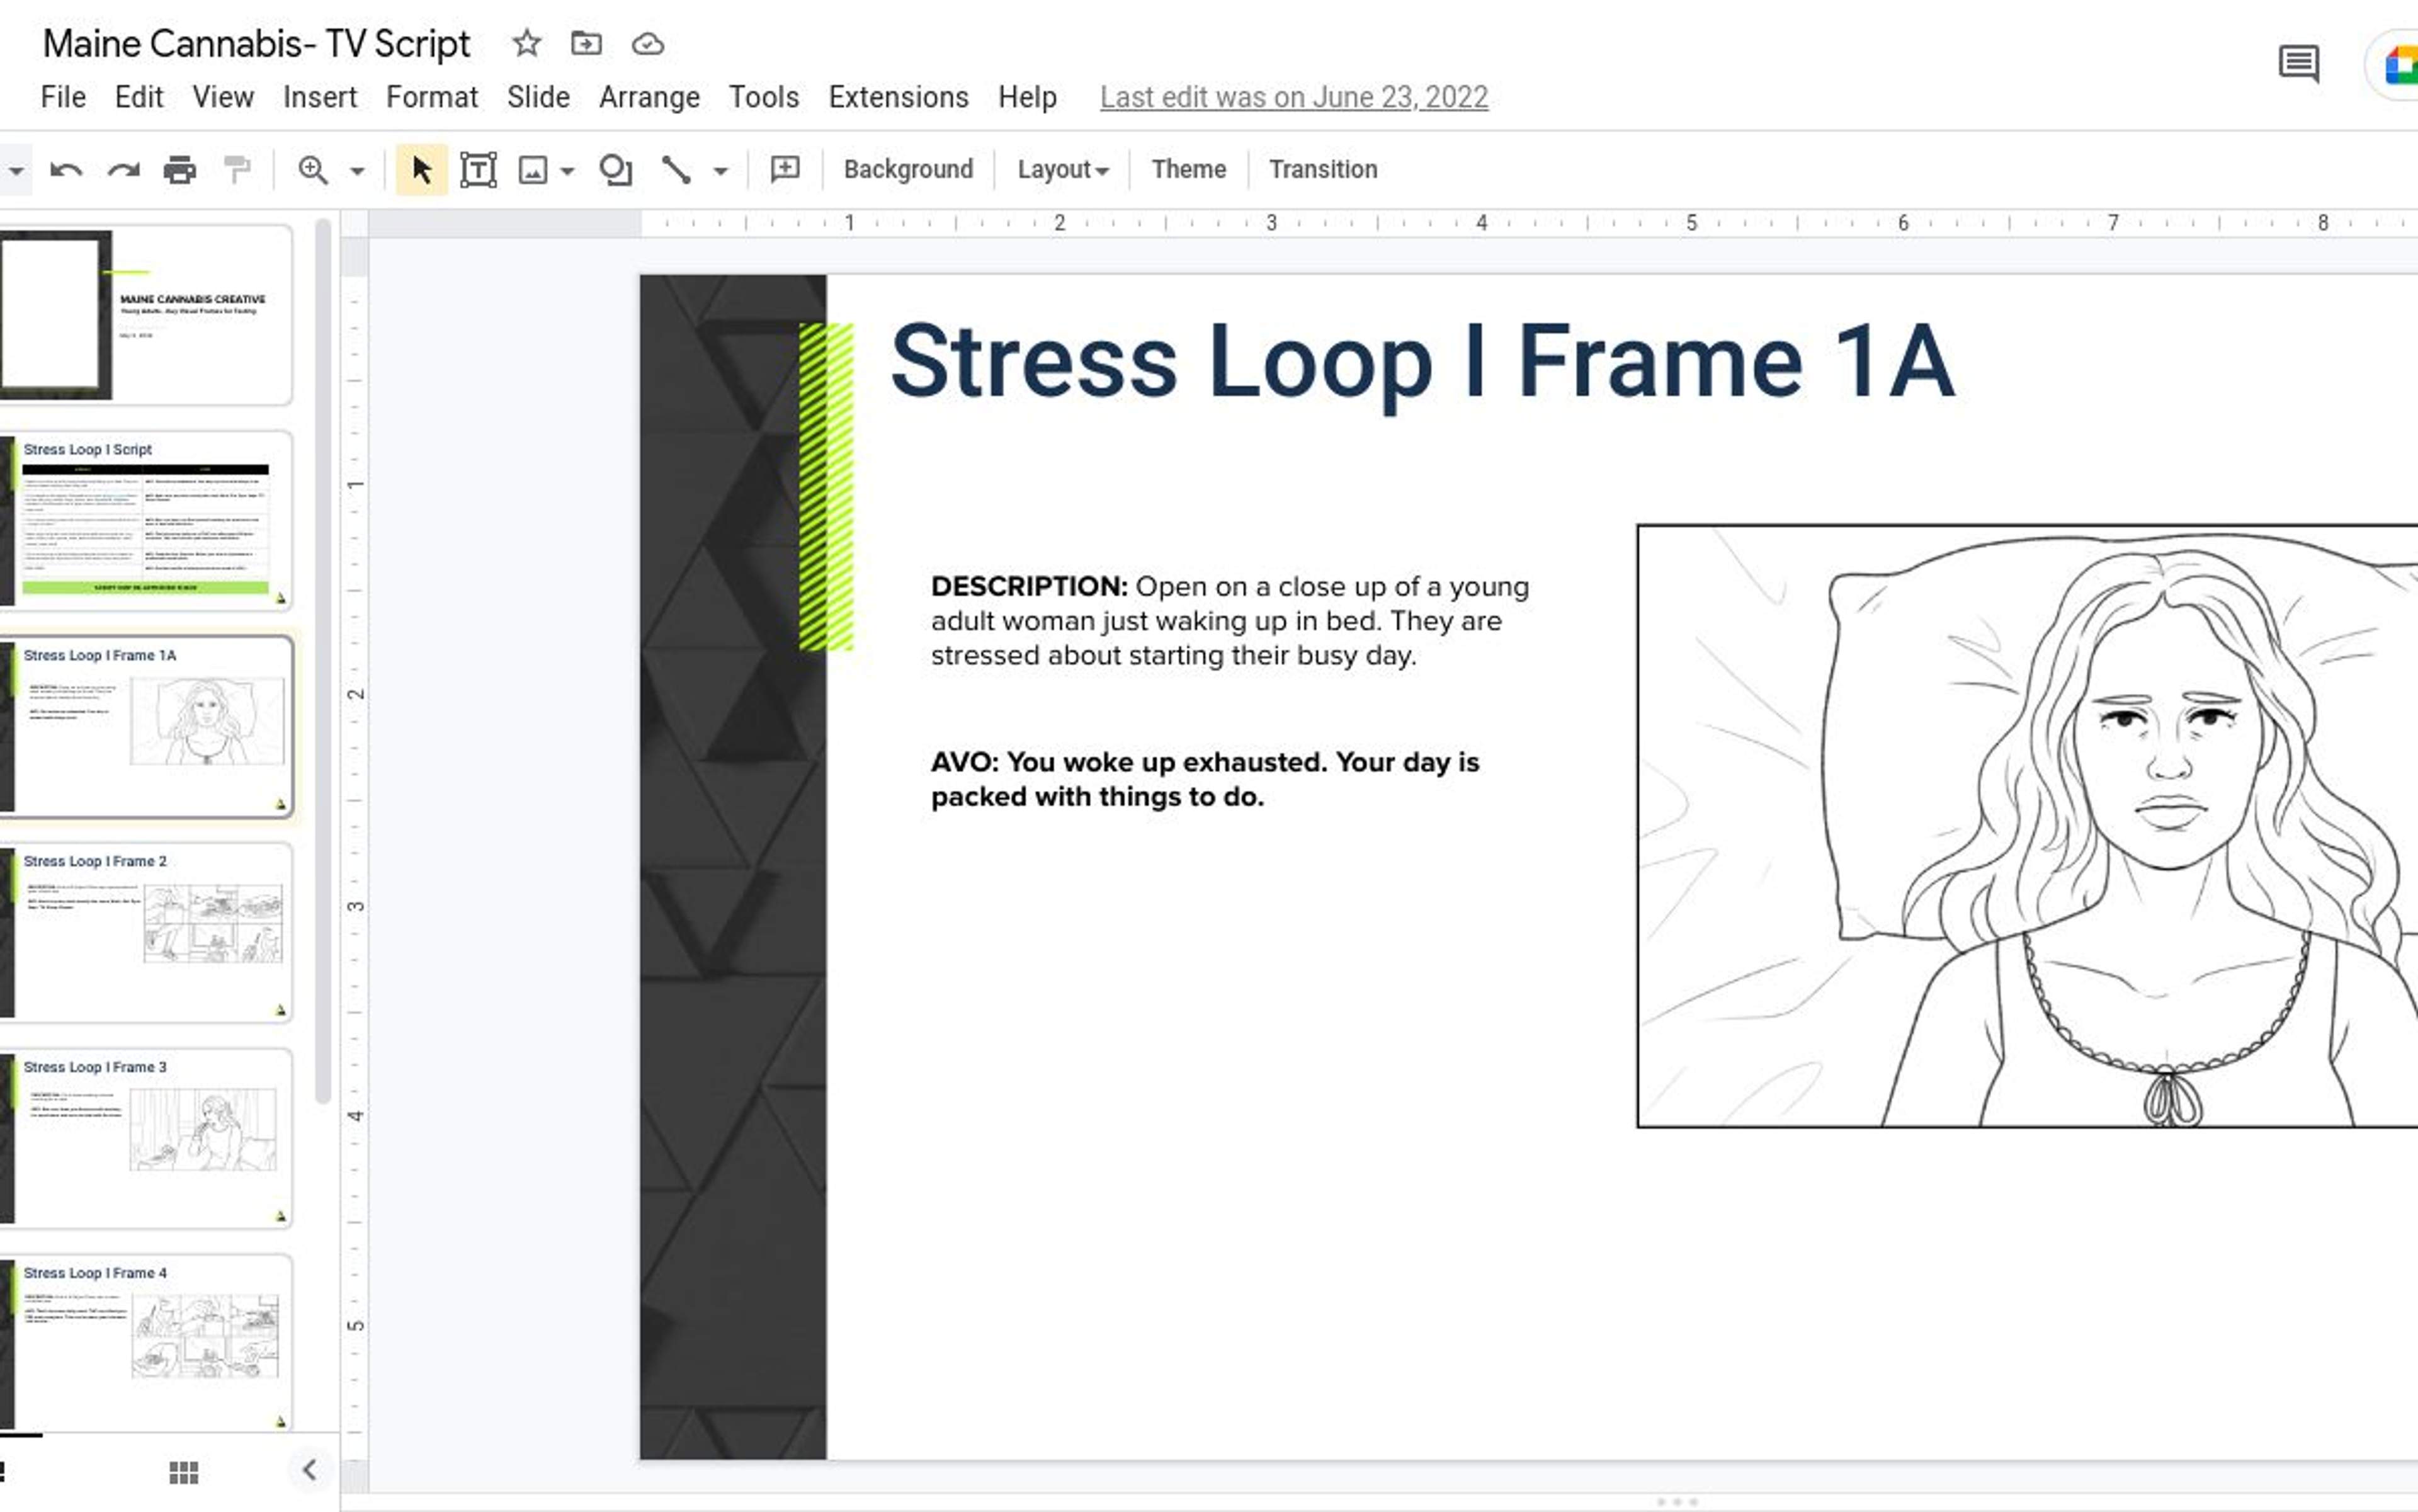Open the Insert menu
2418x1512 pixels.
pos(320,97)
